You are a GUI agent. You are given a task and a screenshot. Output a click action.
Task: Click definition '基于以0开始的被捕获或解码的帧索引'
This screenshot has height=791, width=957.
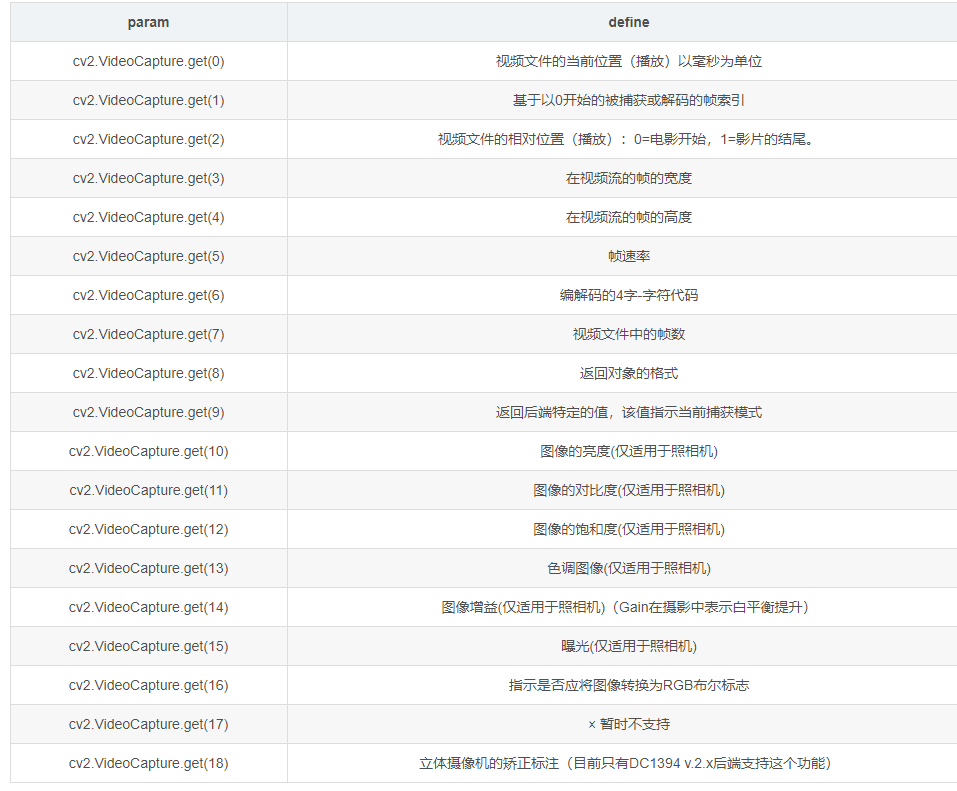tap(629, 101)
